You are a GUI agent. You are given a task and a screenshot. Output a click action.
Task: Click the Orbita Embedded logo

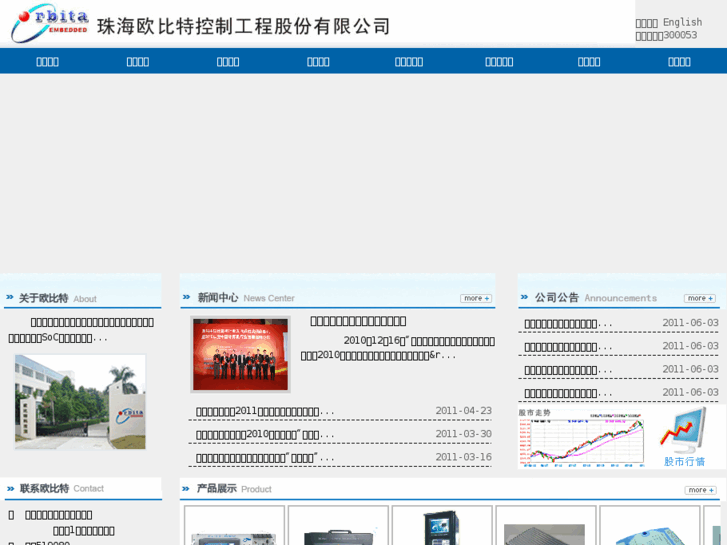pos(50,24)
